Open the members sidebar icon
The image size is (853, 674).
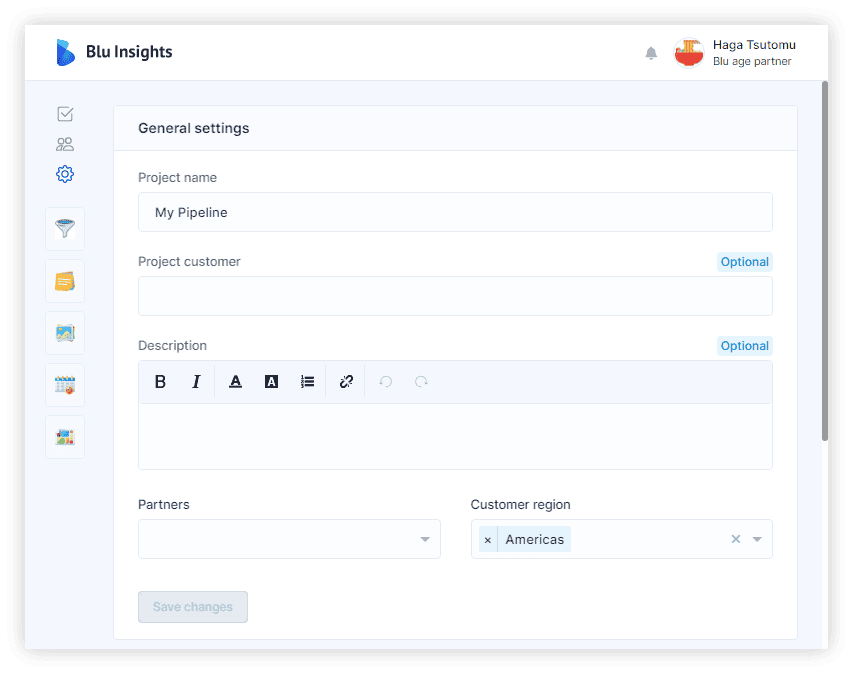point(65,144)
